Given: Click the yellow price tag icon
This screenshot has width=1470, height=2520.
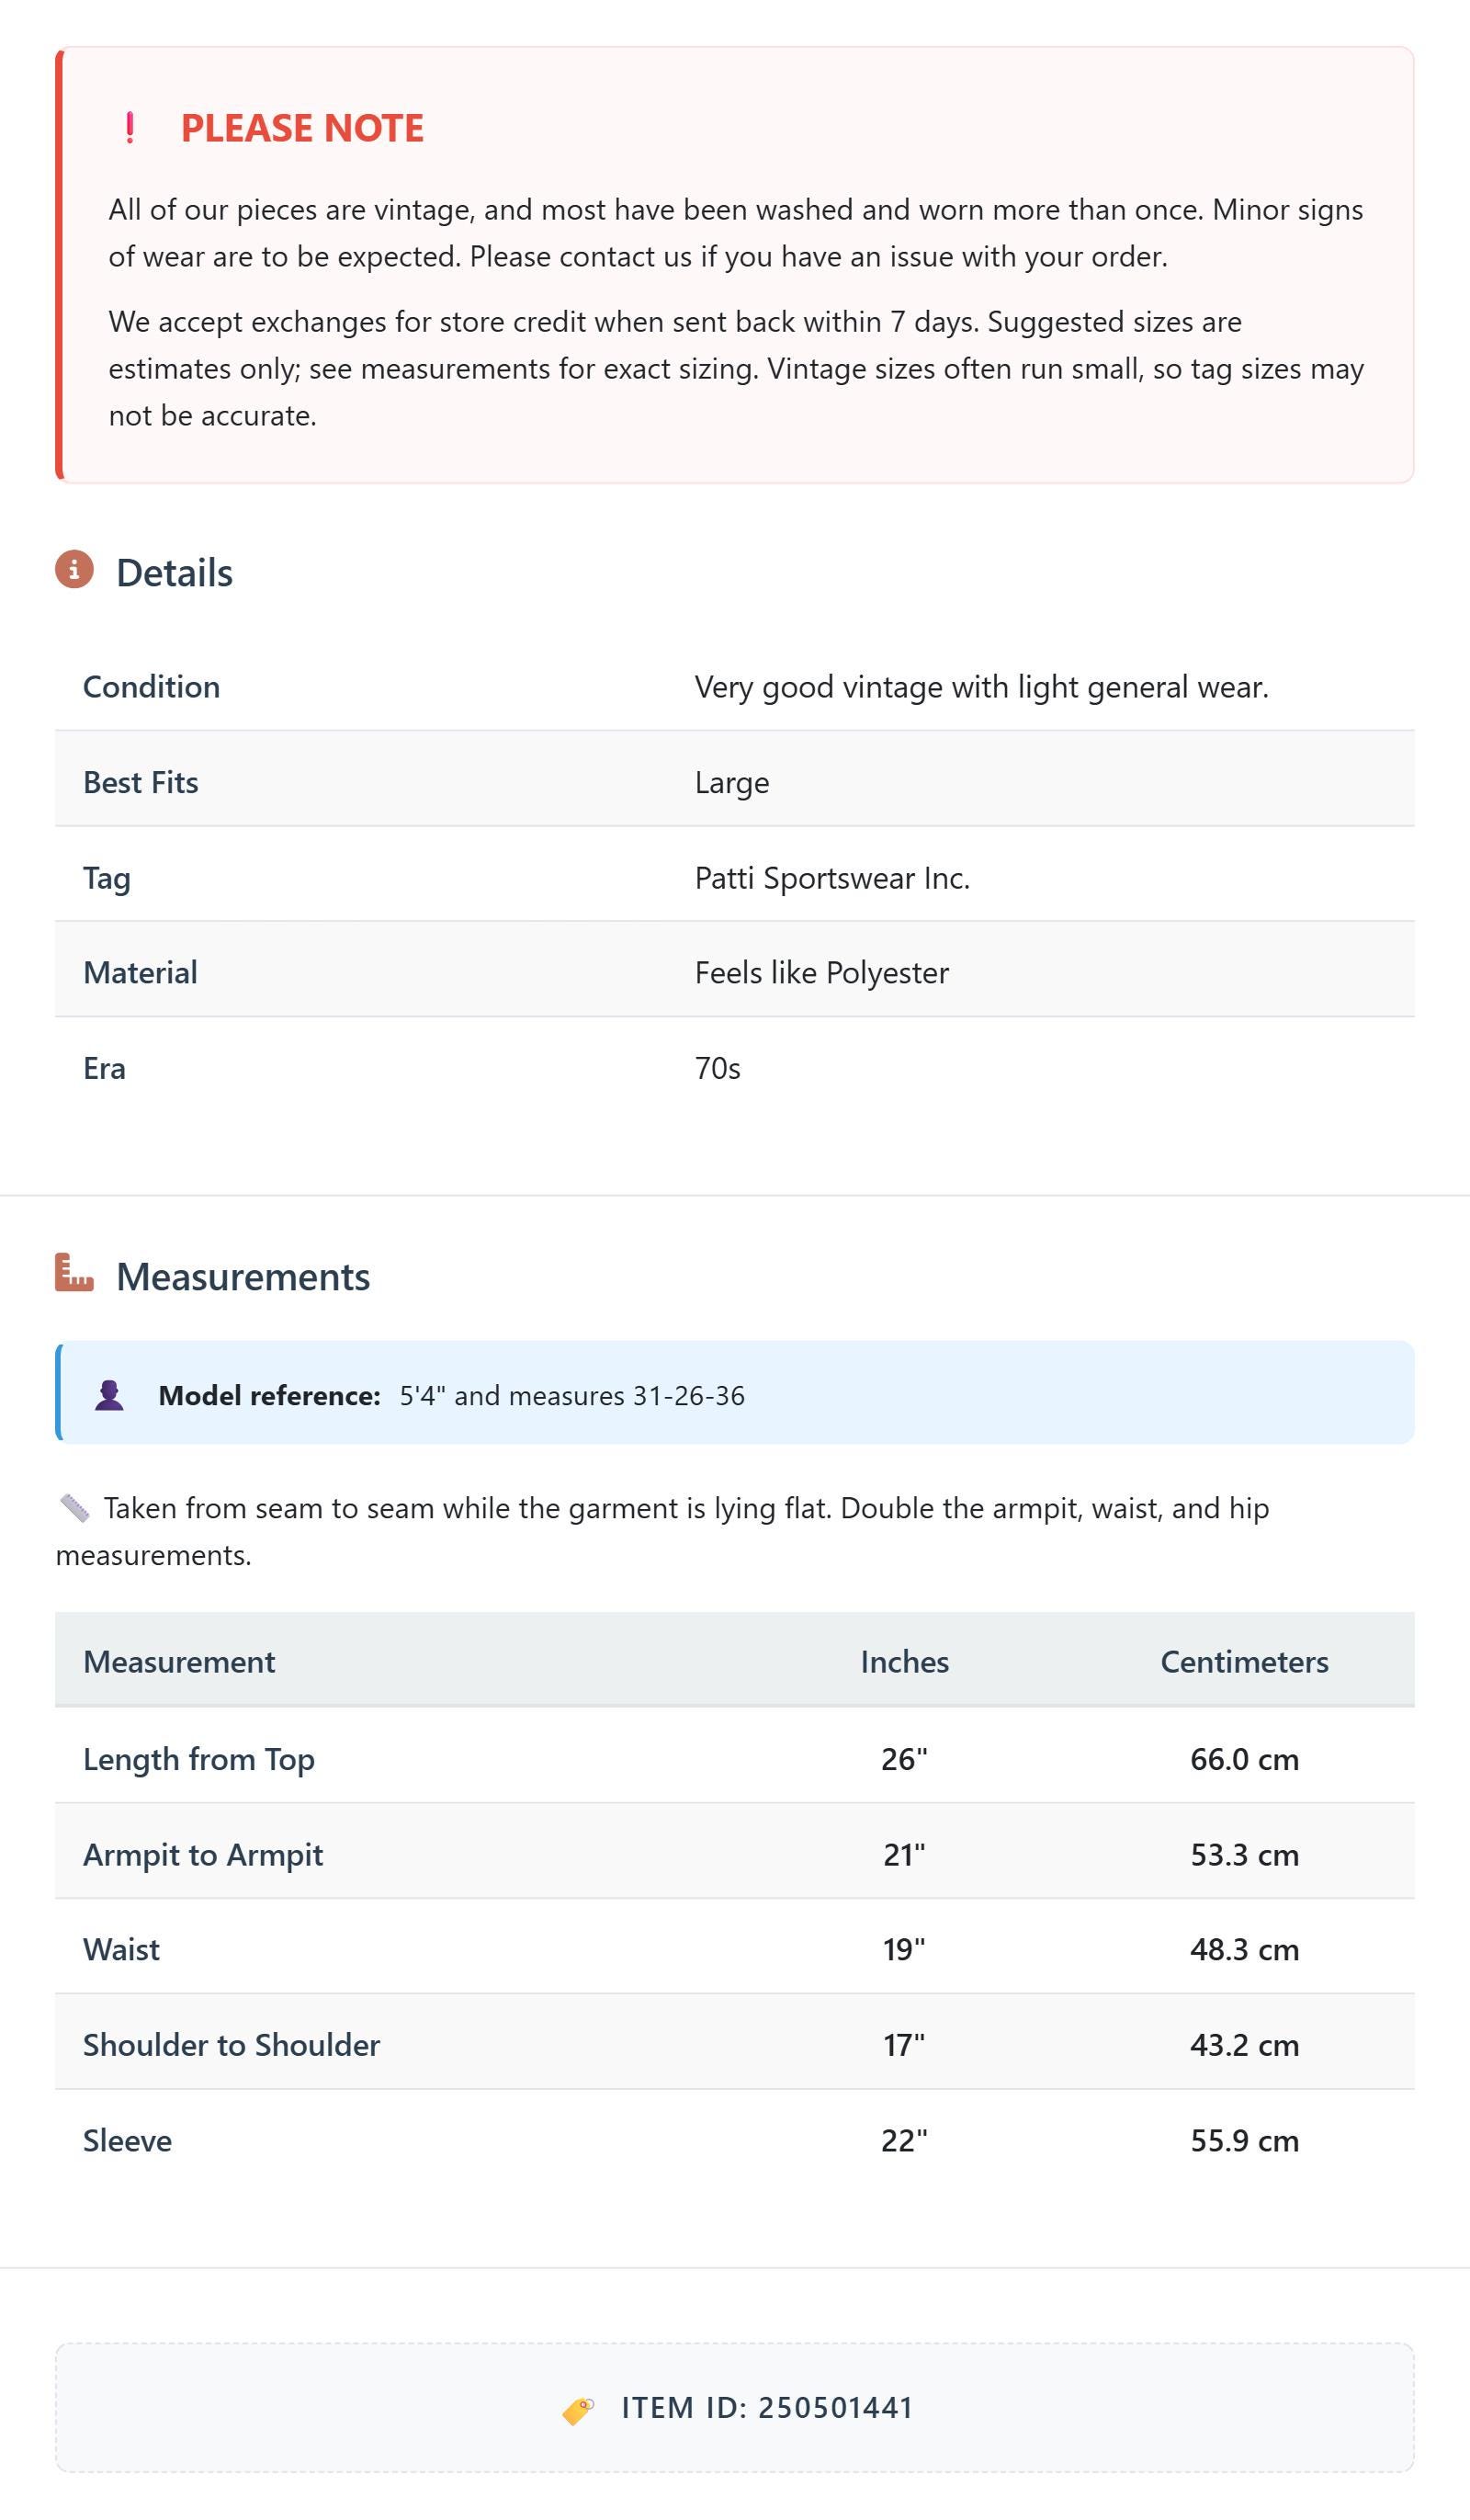Looking at the screenshot, I should (x=578, y=2410).
